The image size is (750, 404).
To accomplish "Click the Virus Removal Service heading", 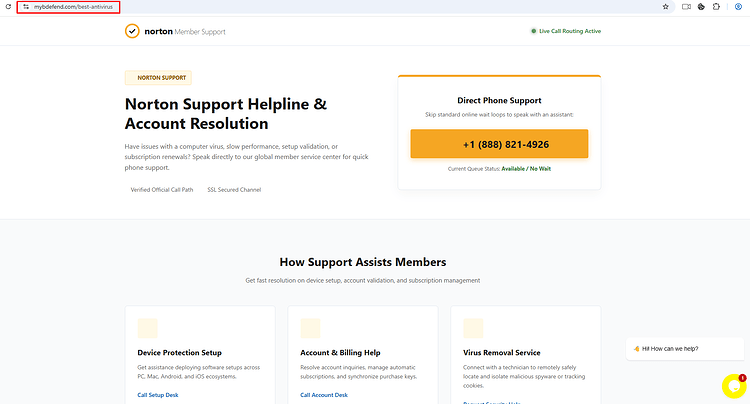I will click(502, 352).
